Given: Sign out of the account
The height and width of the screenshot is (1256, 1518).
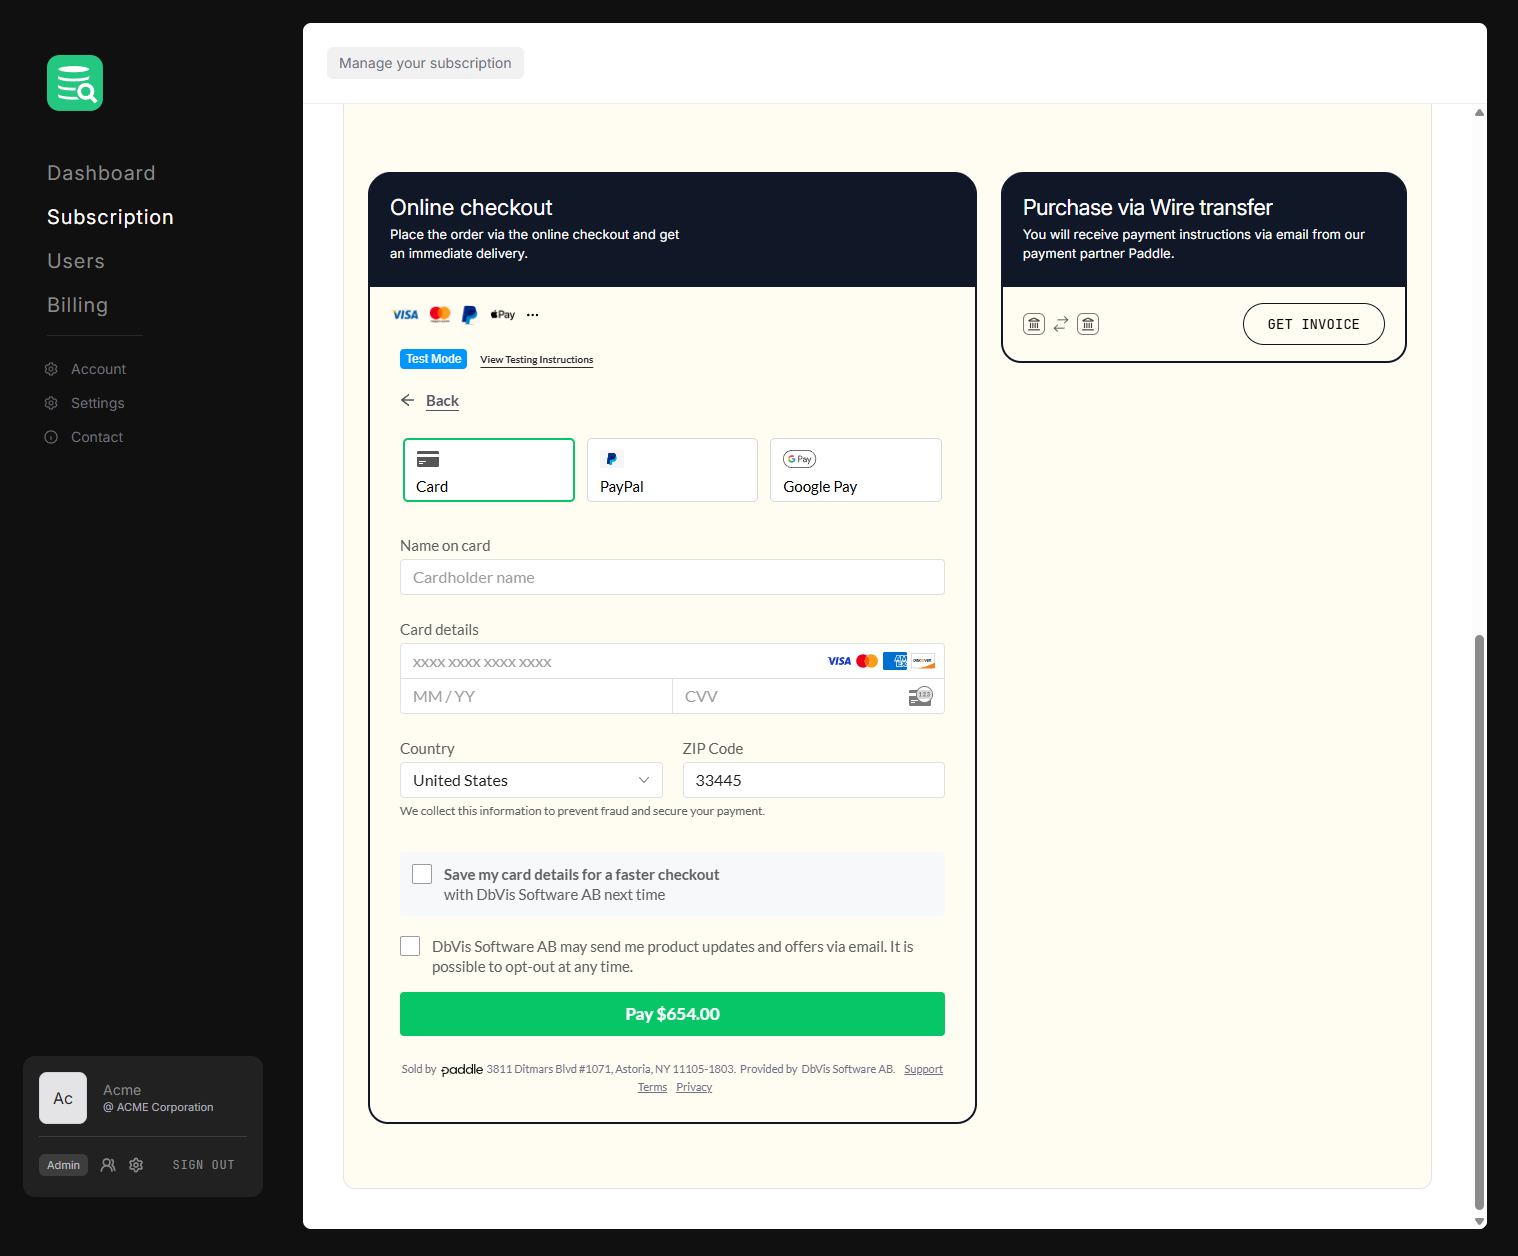Looking at the screenshot, I should point(203,1165).
